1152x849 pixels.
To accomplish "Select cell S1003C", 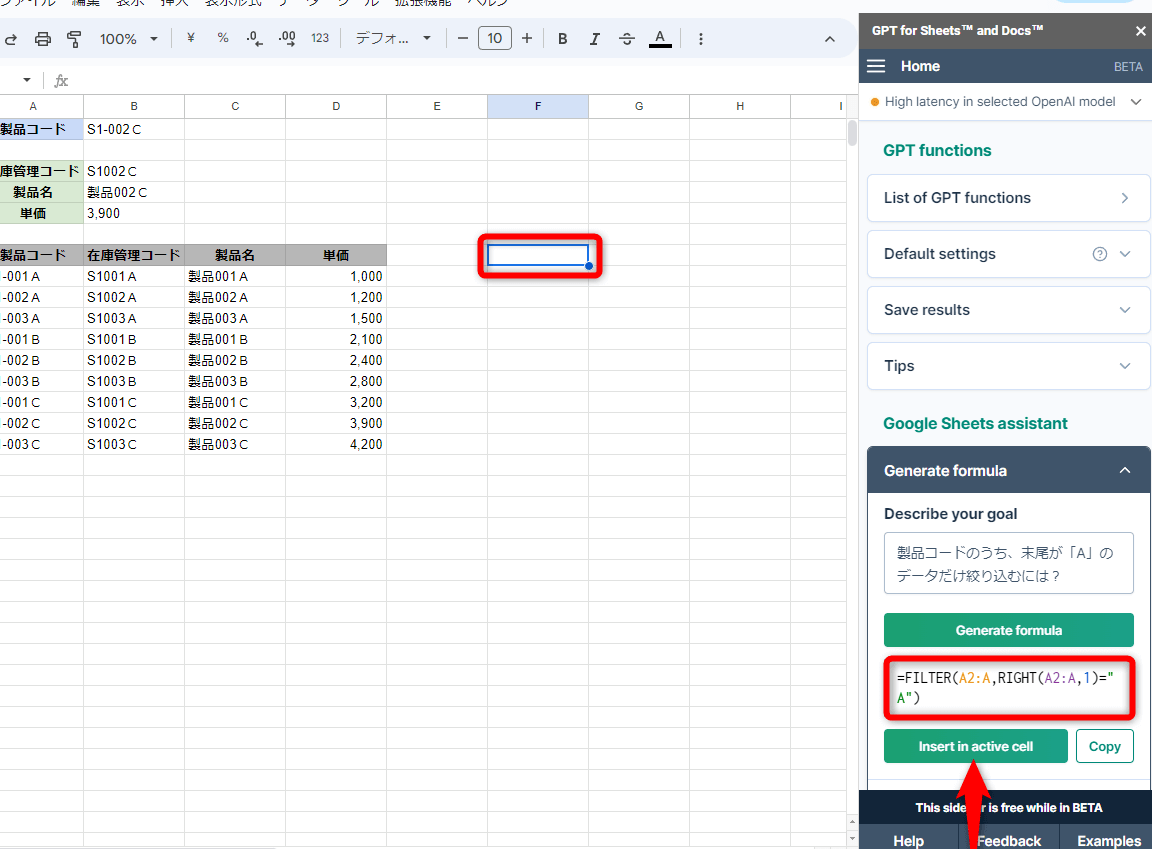I will tap(134, 445).
